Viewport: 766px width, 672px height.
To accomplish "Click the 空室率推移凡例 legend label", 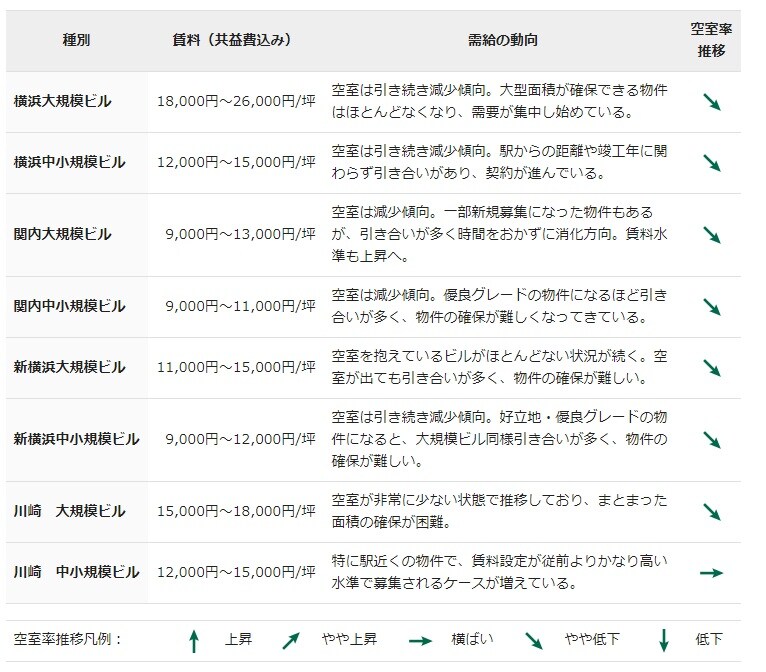I will click(x=68, y=640).
